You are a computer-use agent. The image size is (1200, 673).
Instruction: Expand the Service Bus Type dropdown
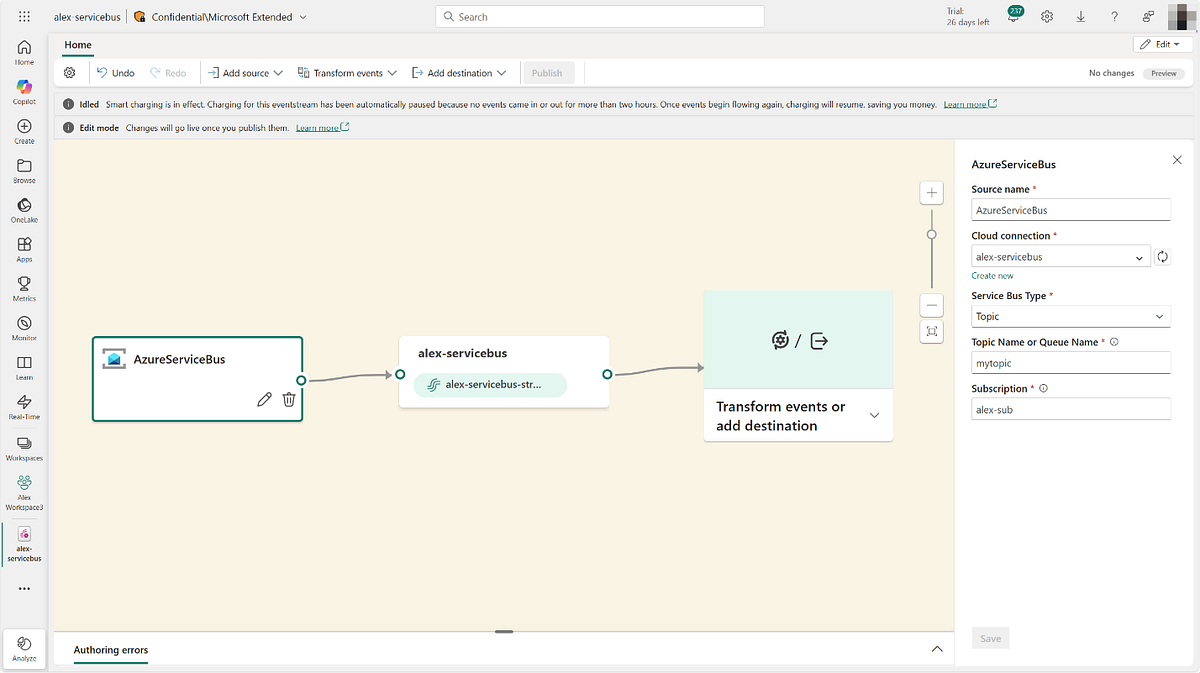point(1070,317)
